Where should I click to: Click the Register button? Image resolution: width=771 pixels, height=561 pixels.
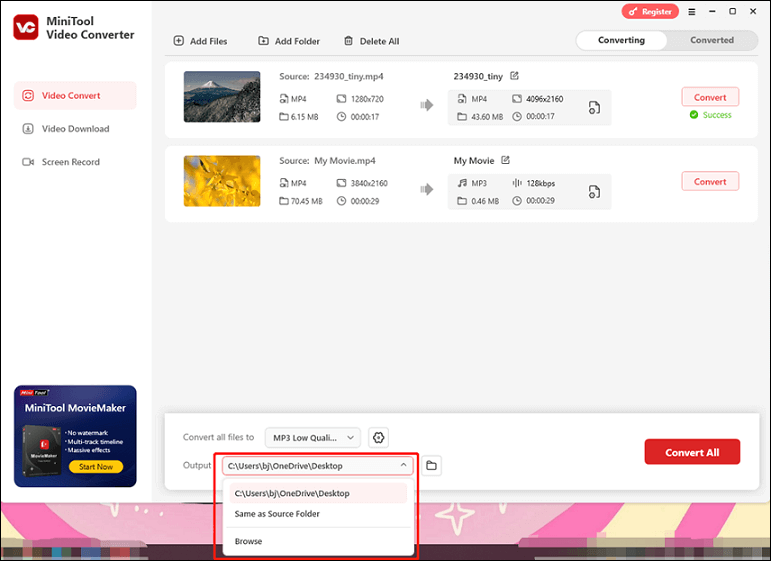(650, 11)
